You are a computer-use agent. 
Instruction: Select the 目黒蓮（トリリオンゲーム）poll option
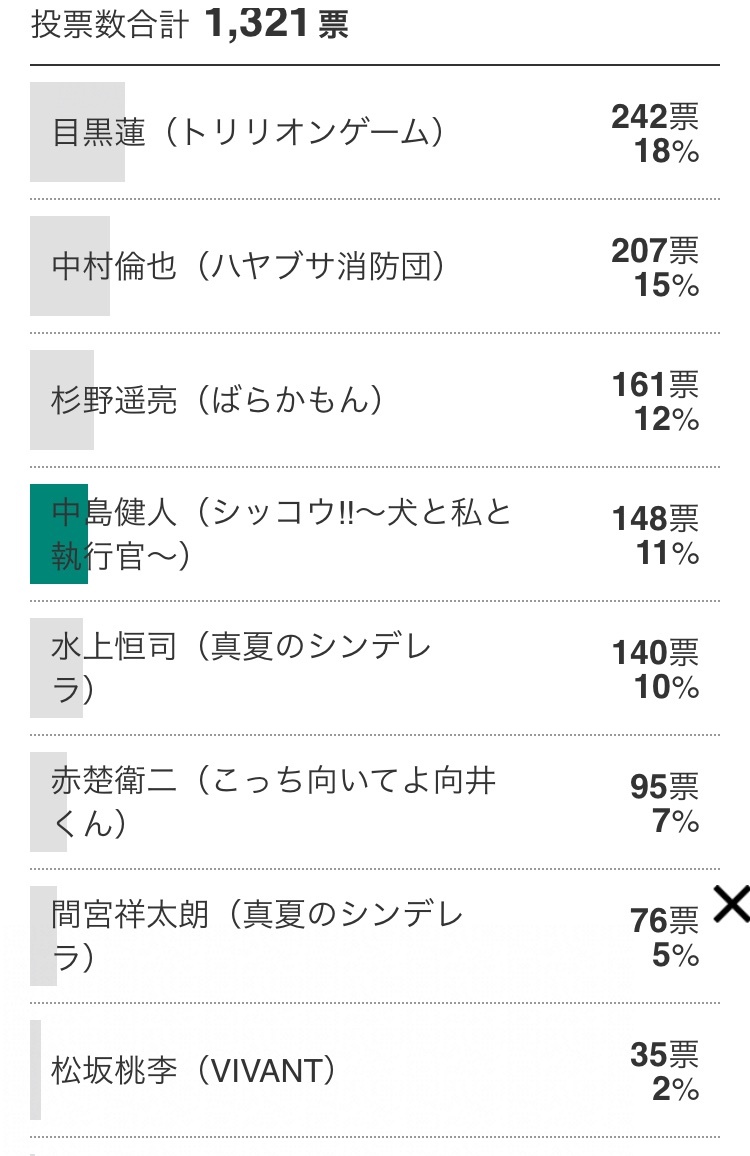click(247, 133)
